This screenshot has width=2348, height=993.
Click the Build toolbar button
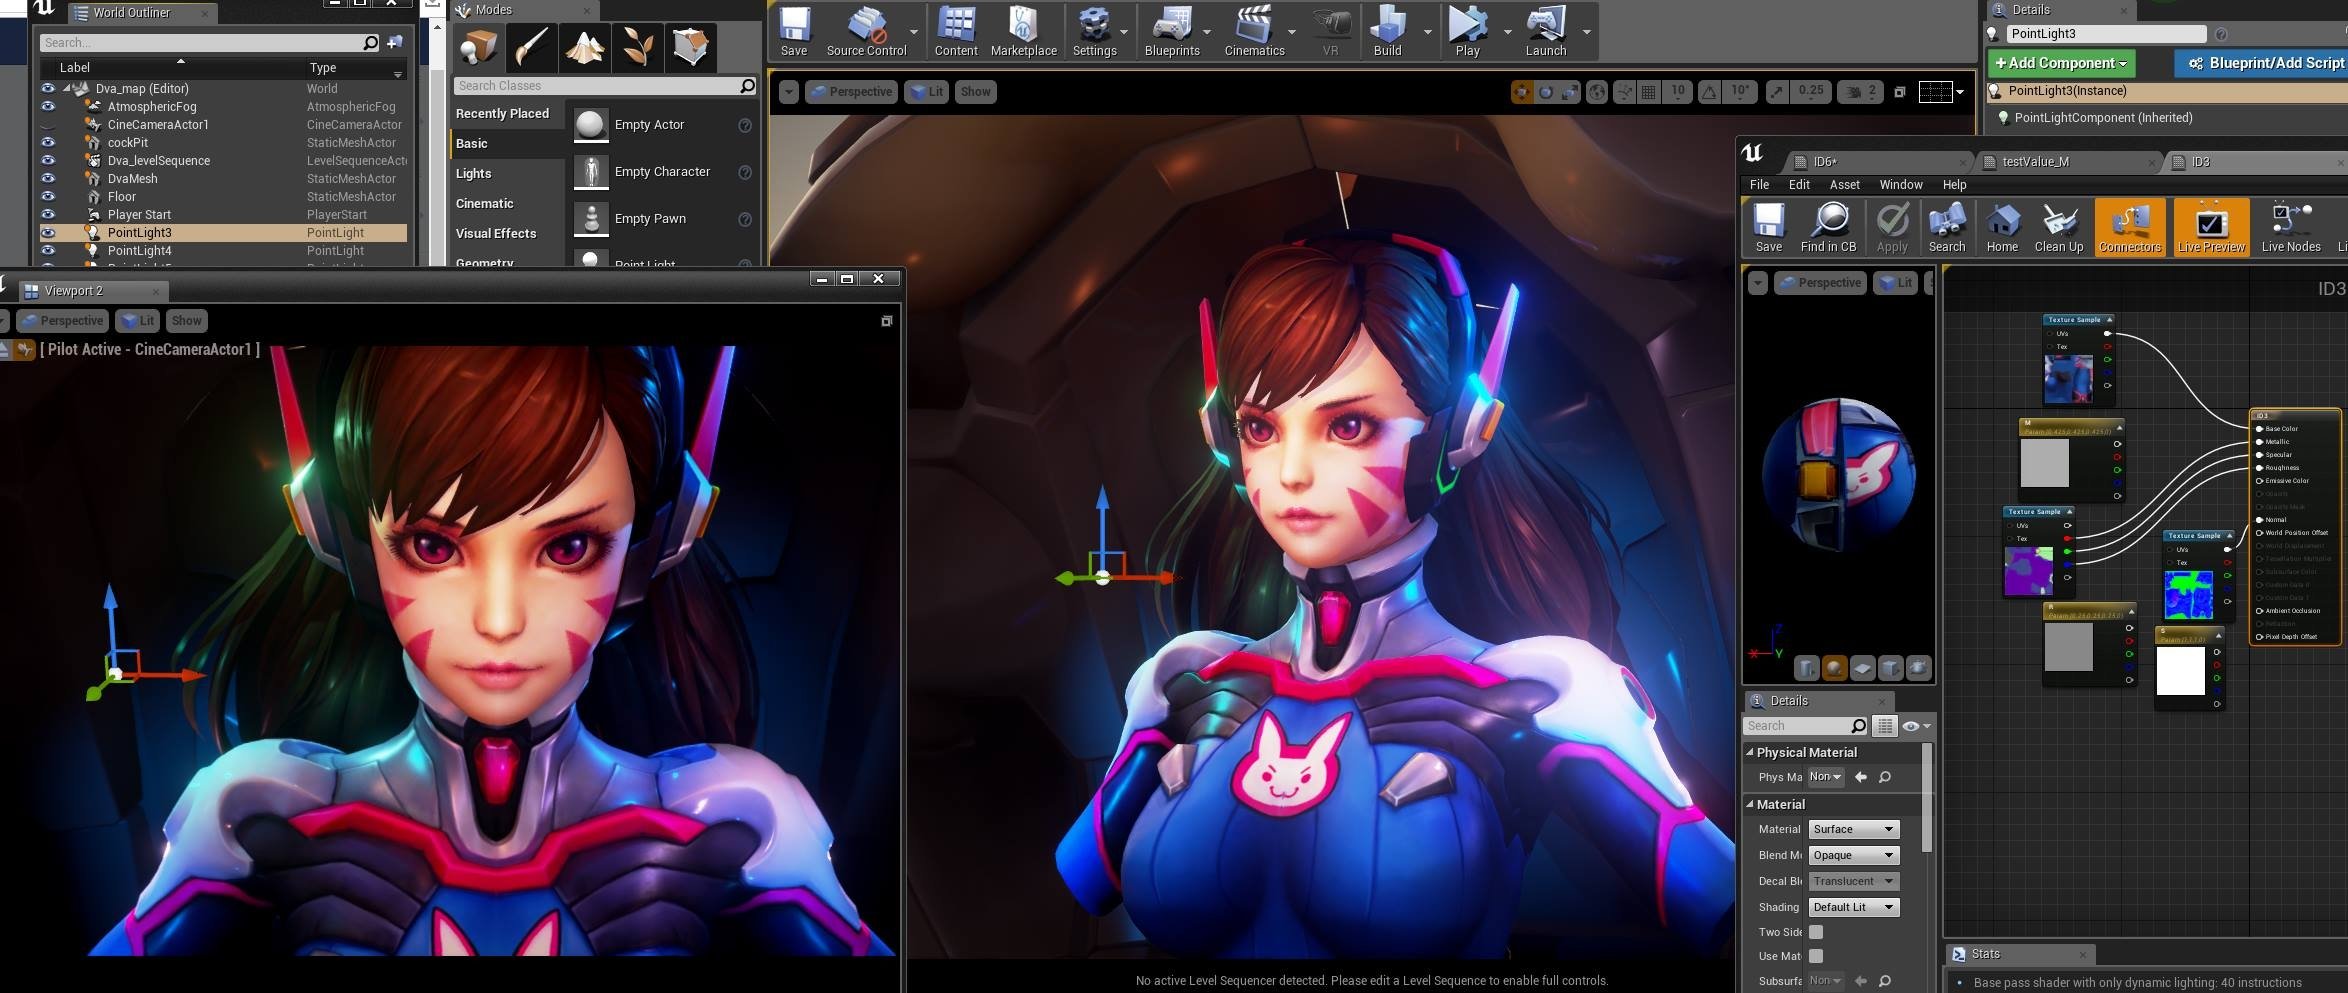coord(1387,31)
